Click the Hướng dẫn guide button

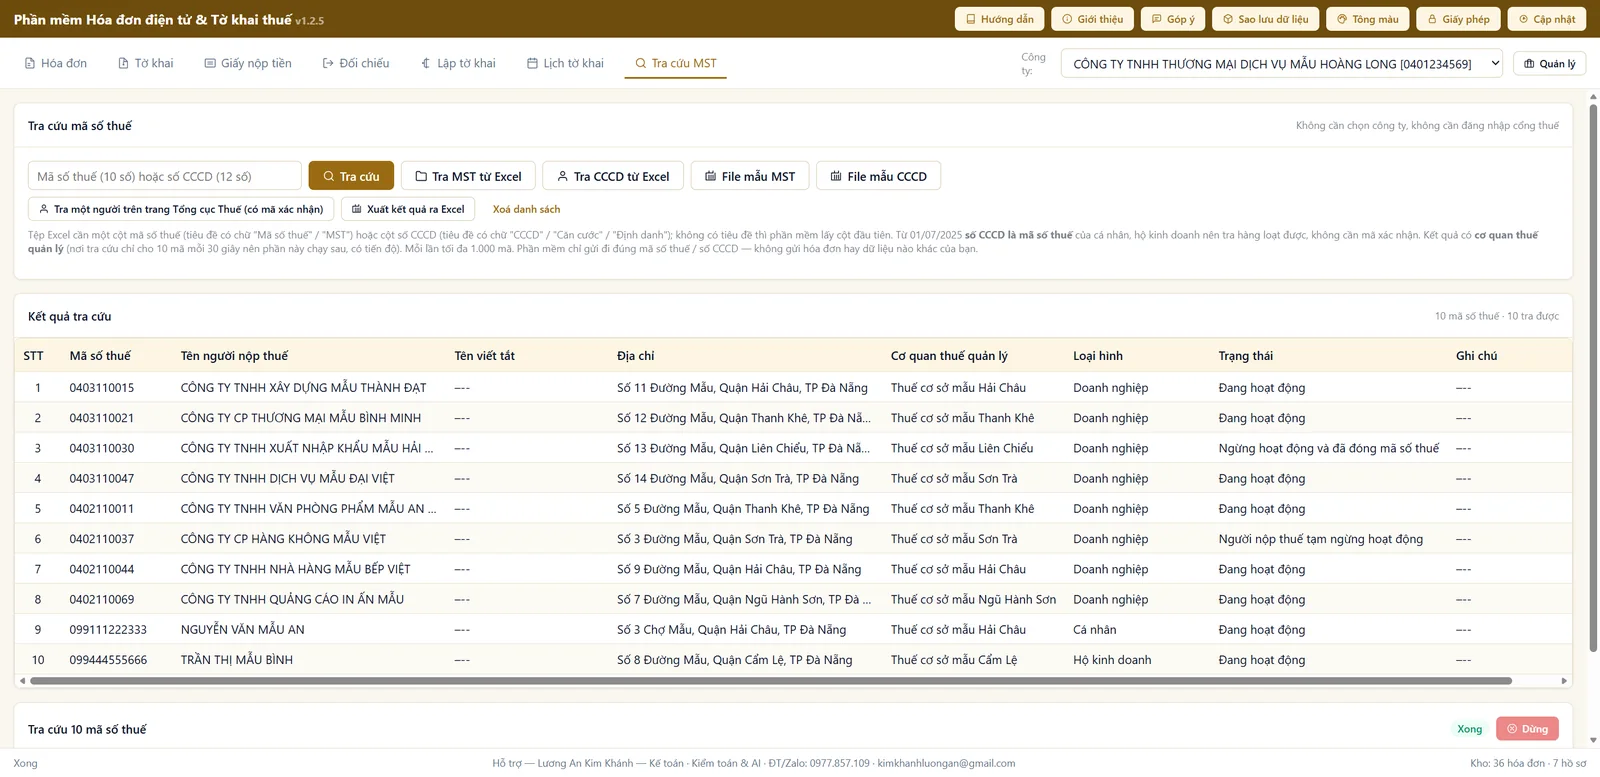click(x=999, y=19)
